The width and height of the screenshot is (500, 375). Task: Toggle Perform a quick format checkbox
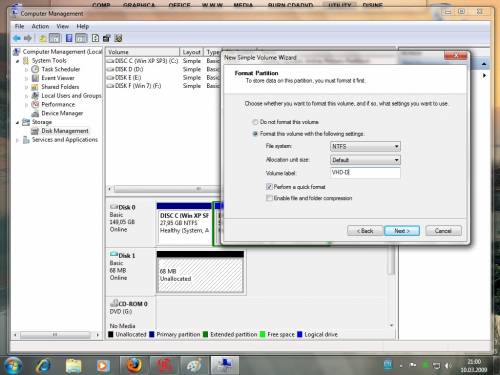(269, 187)
